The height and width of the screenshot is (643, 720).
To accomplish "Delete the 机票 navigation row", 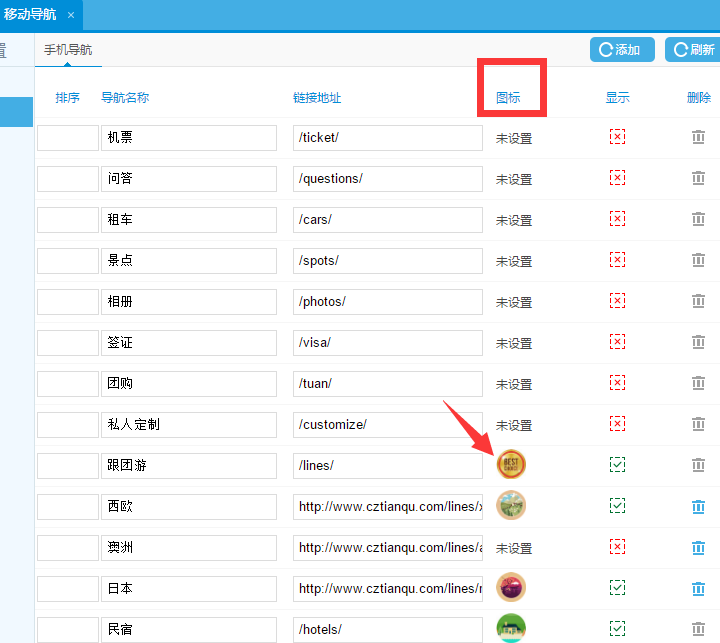I will pyautogui.click(x=698, y=138).
